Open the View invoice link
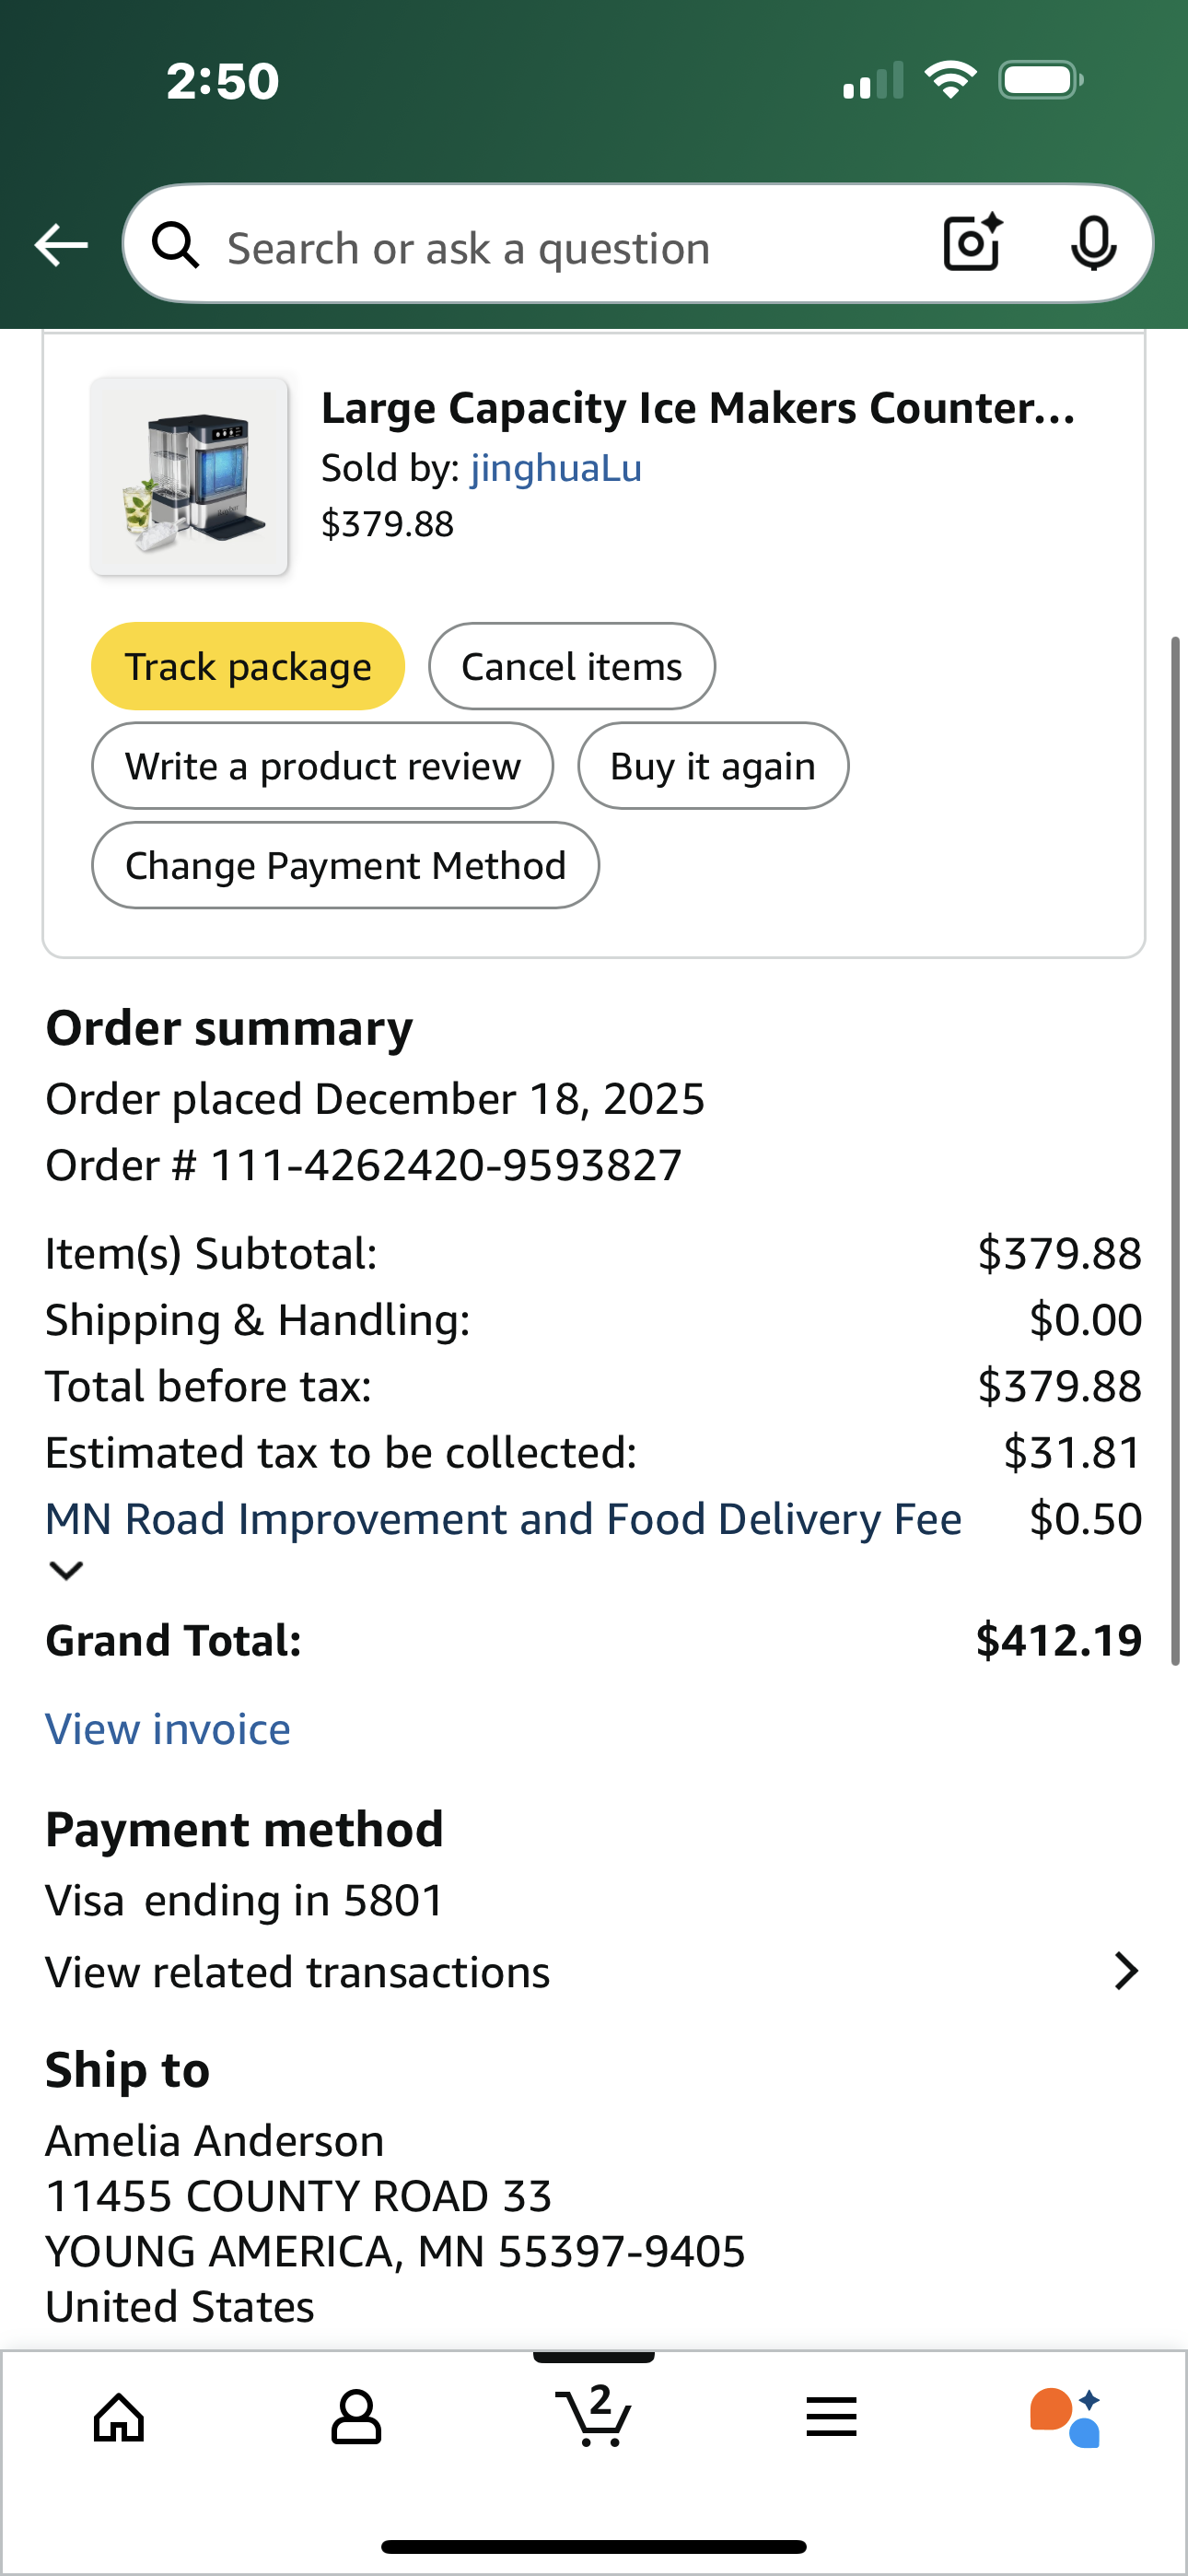 [x=168, y=1729]
